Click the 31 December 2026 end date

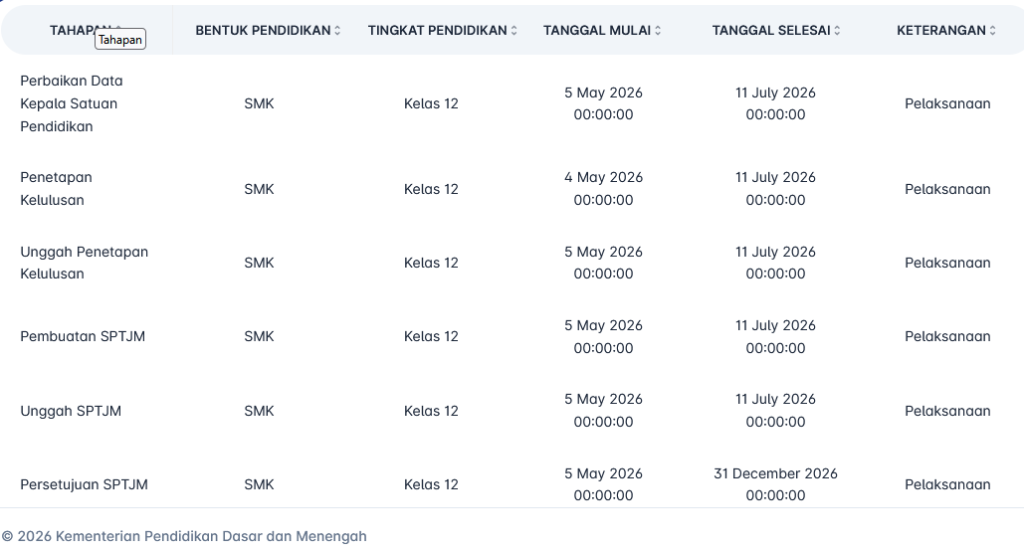click(x=775, y=473)
